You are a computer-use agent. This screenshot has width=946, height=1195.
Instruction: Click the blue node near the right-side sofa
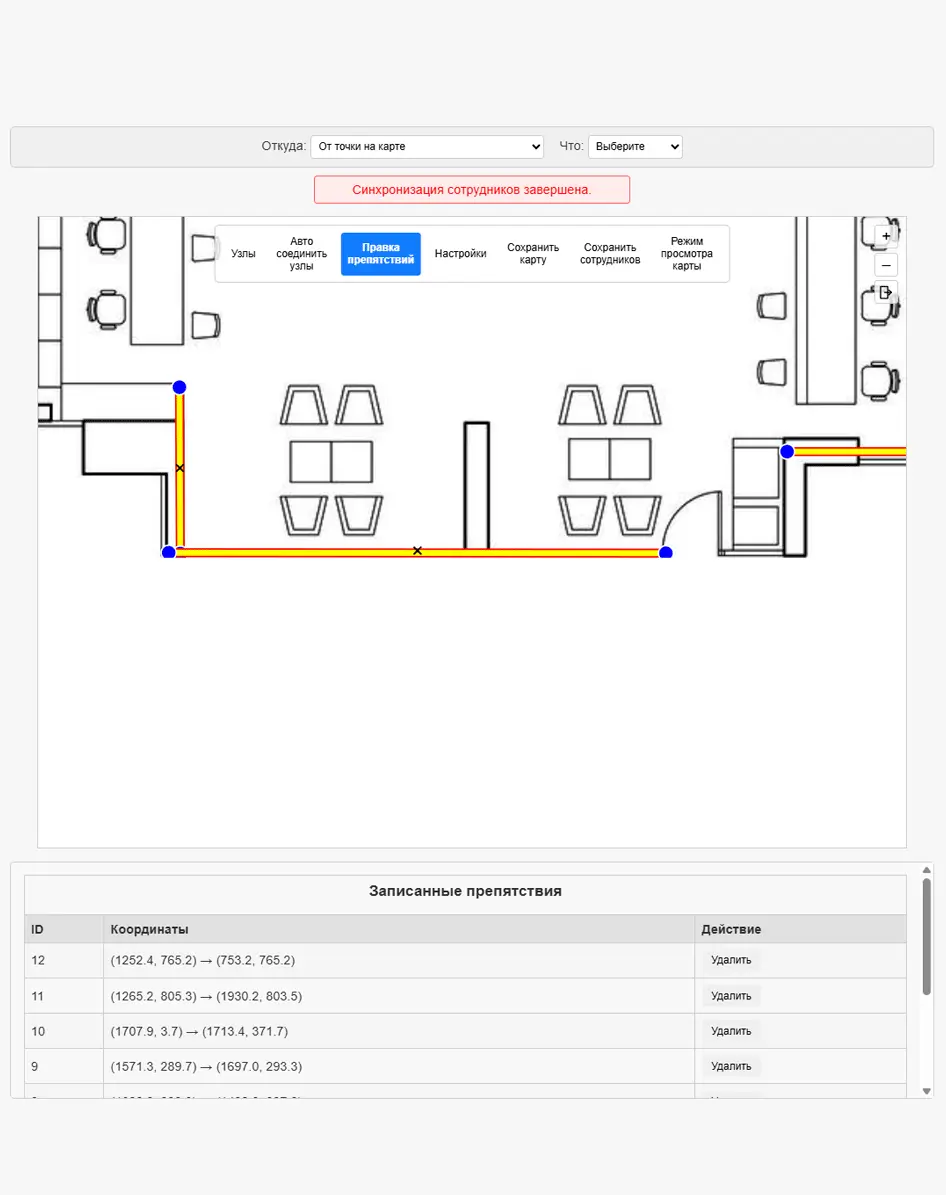pos(787,452)
